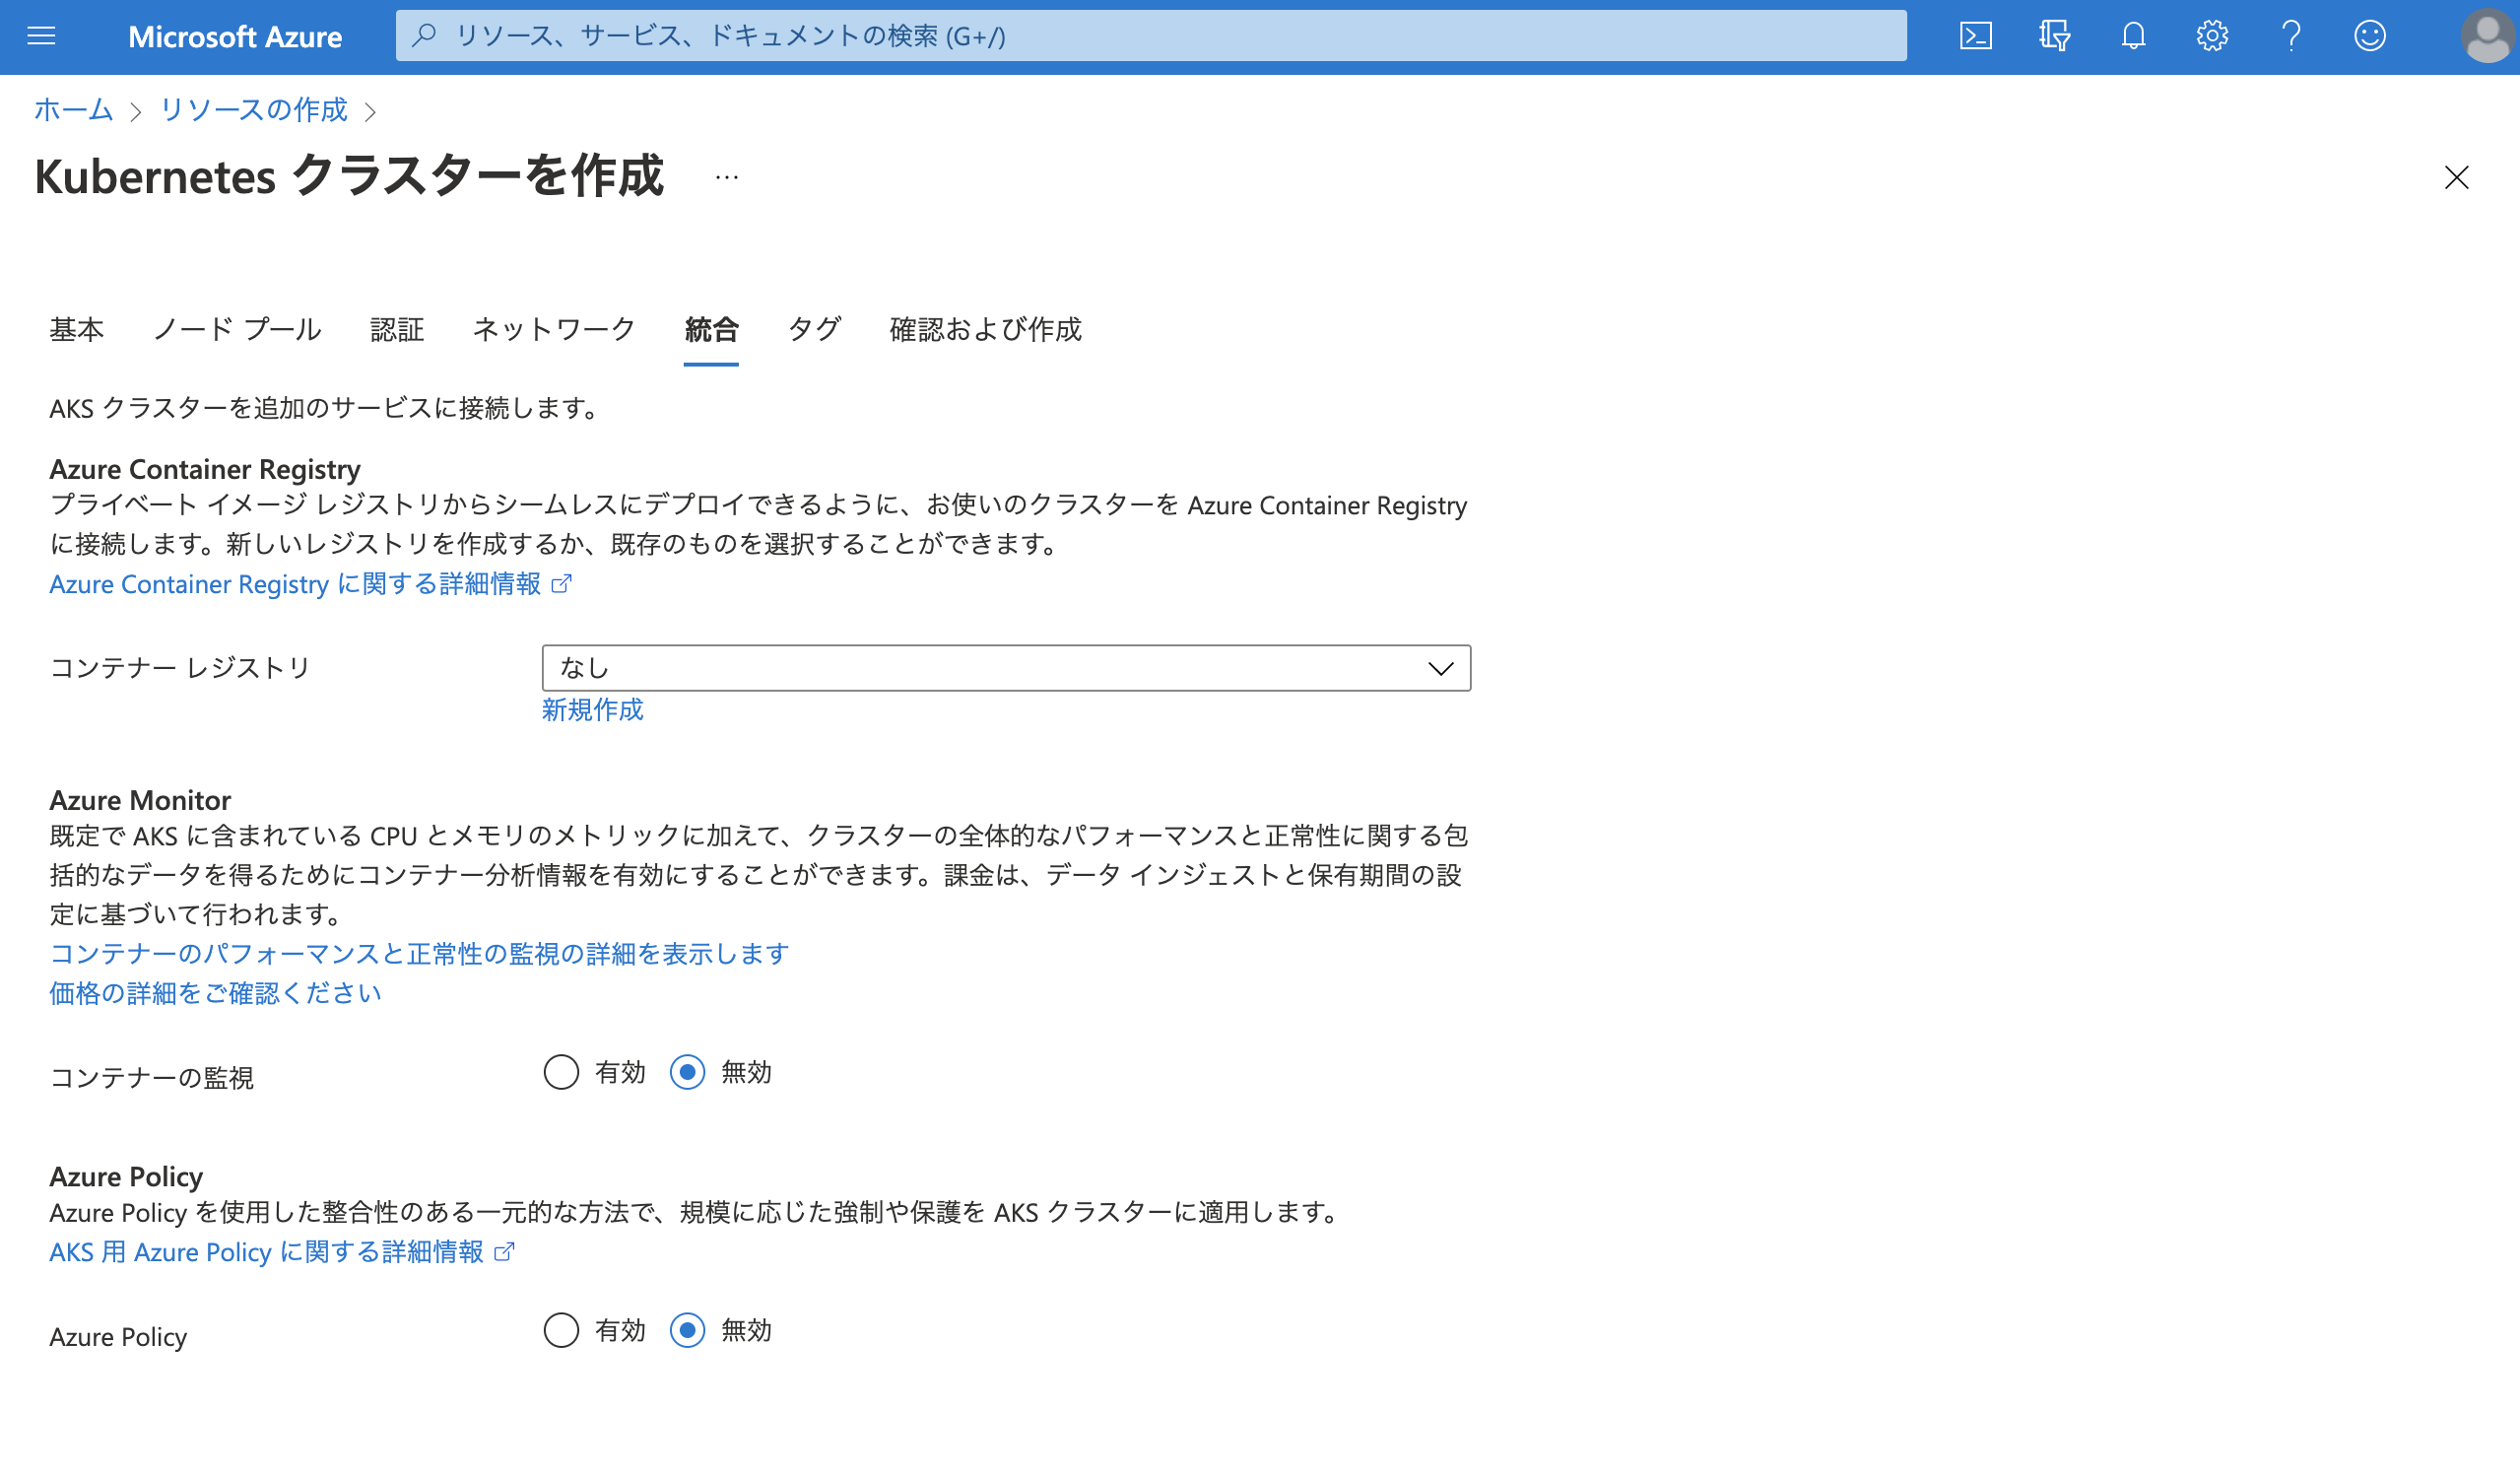Open the help question mark icon
The height and width of the screenshot is (1476, 2520).
click(x=2291, y=37)
